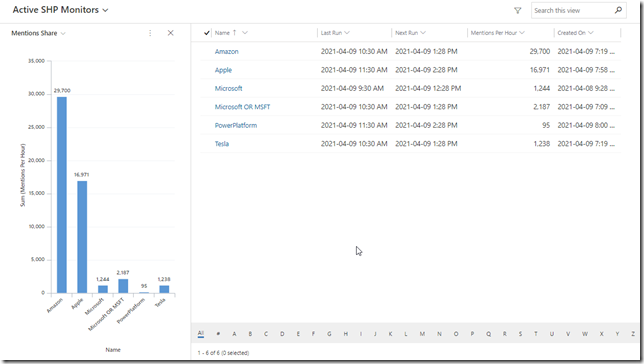Filter records by letter T
Screen dimensions: 644x364
(536, 334)
